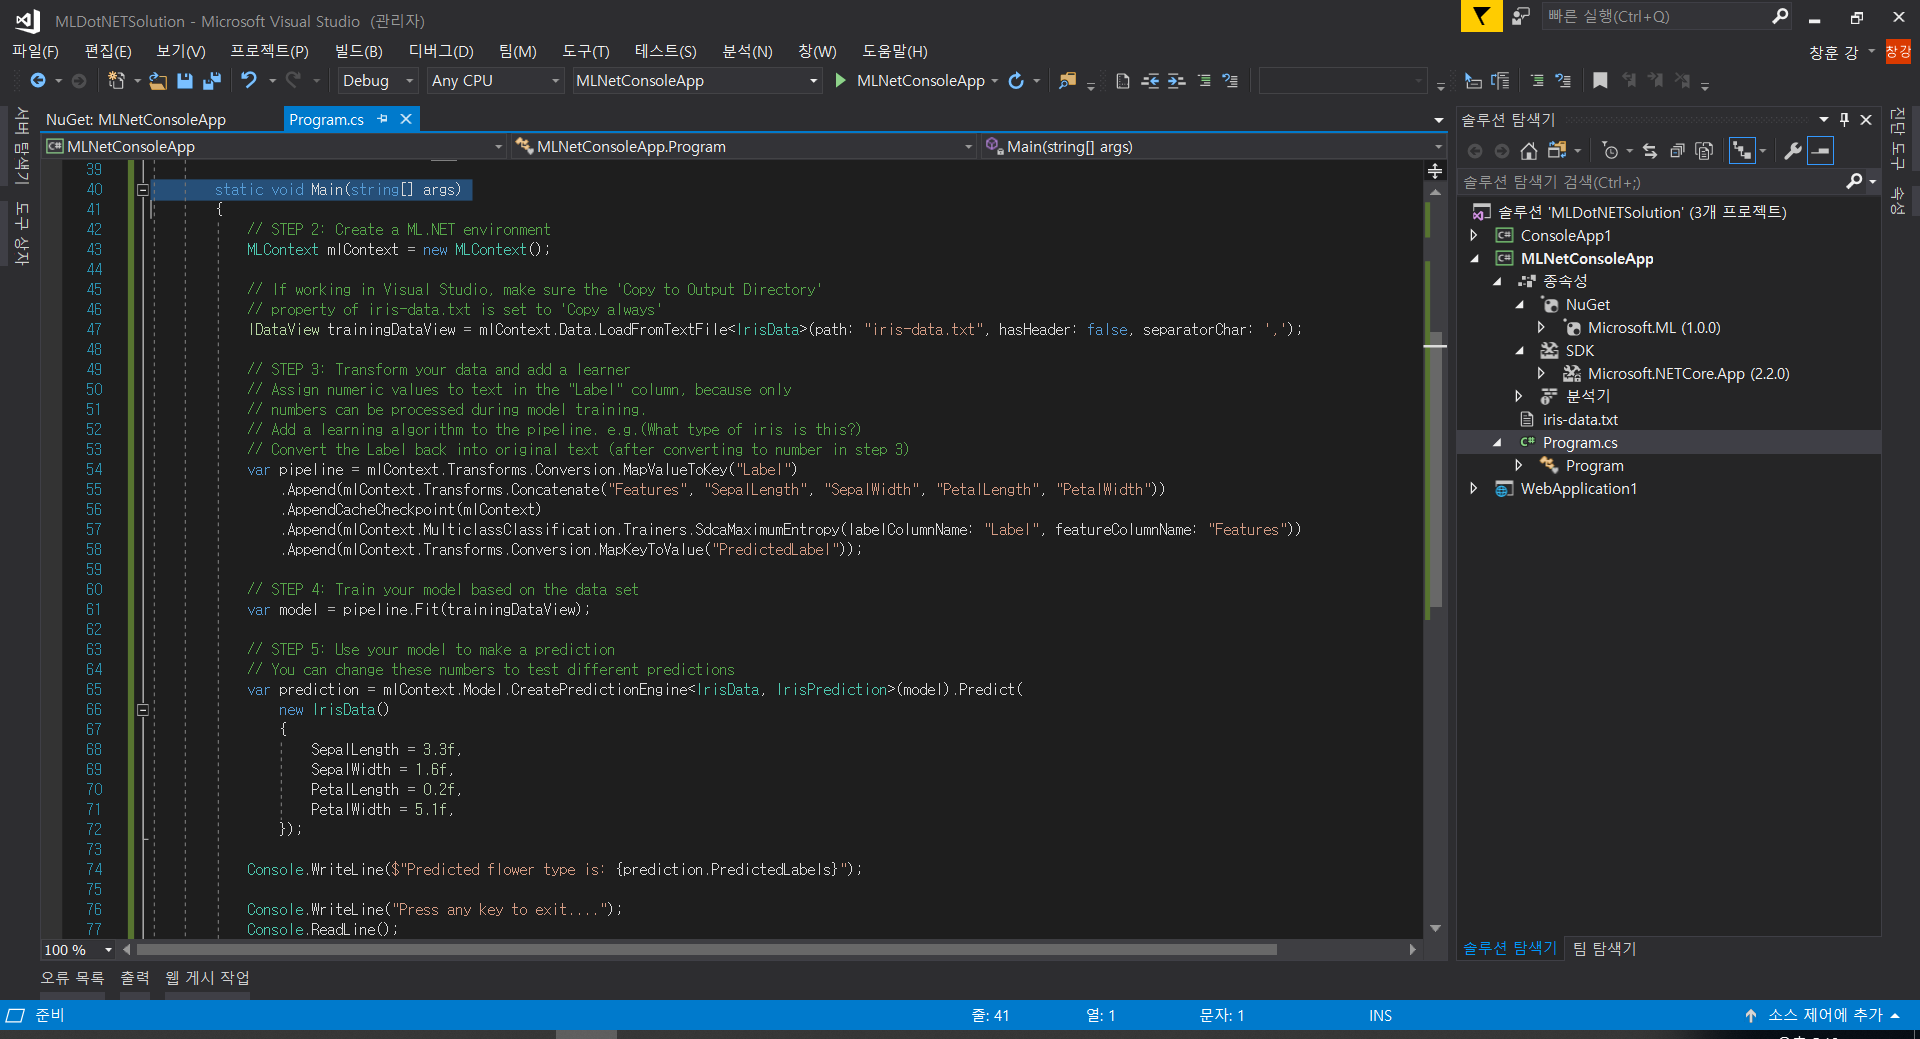This screenshot has width=1920, height=1039.
Task: Click Home icon in Solution Explorer
Action: click(x=1529, y=151)
